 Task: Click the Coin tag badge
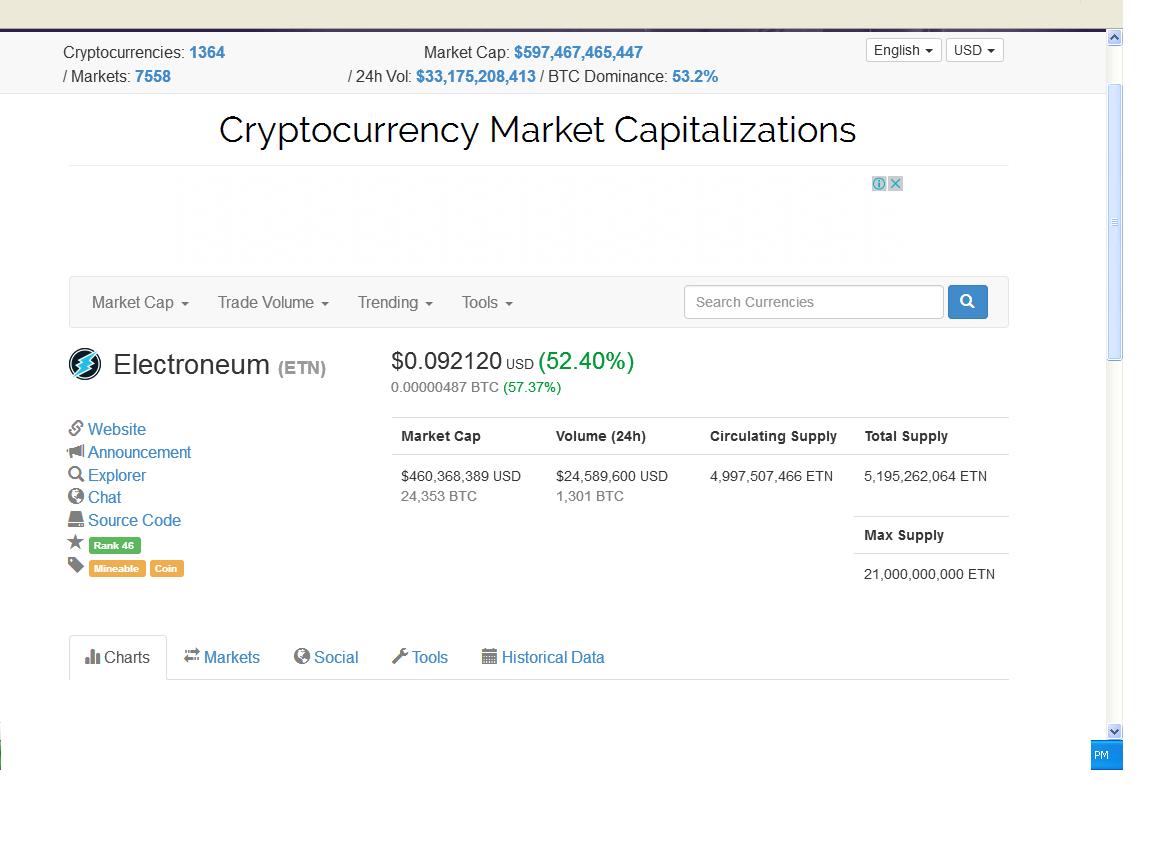point(167,569)
